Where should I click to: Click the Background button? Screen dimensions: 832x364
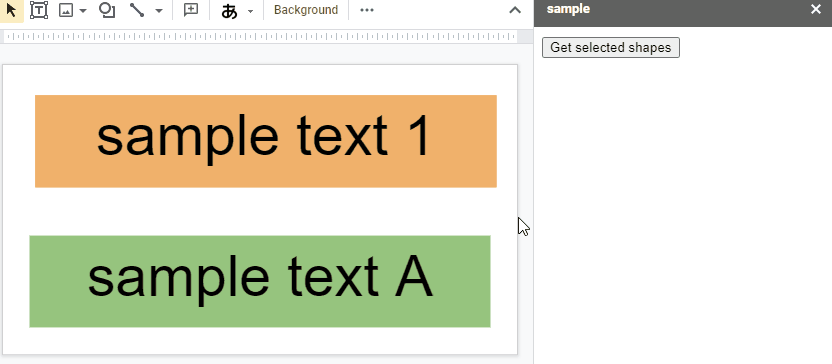(306, 10)
